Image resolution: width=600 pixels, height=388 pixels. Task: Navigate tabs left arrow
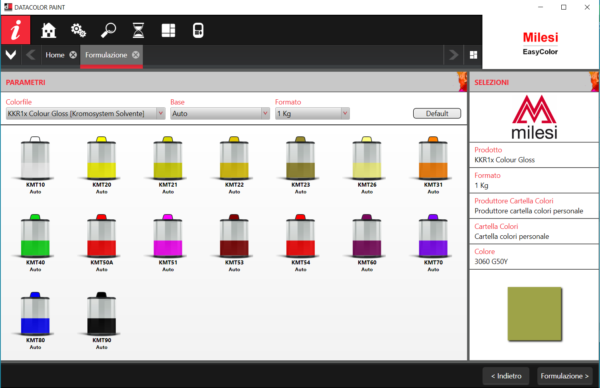31,55
